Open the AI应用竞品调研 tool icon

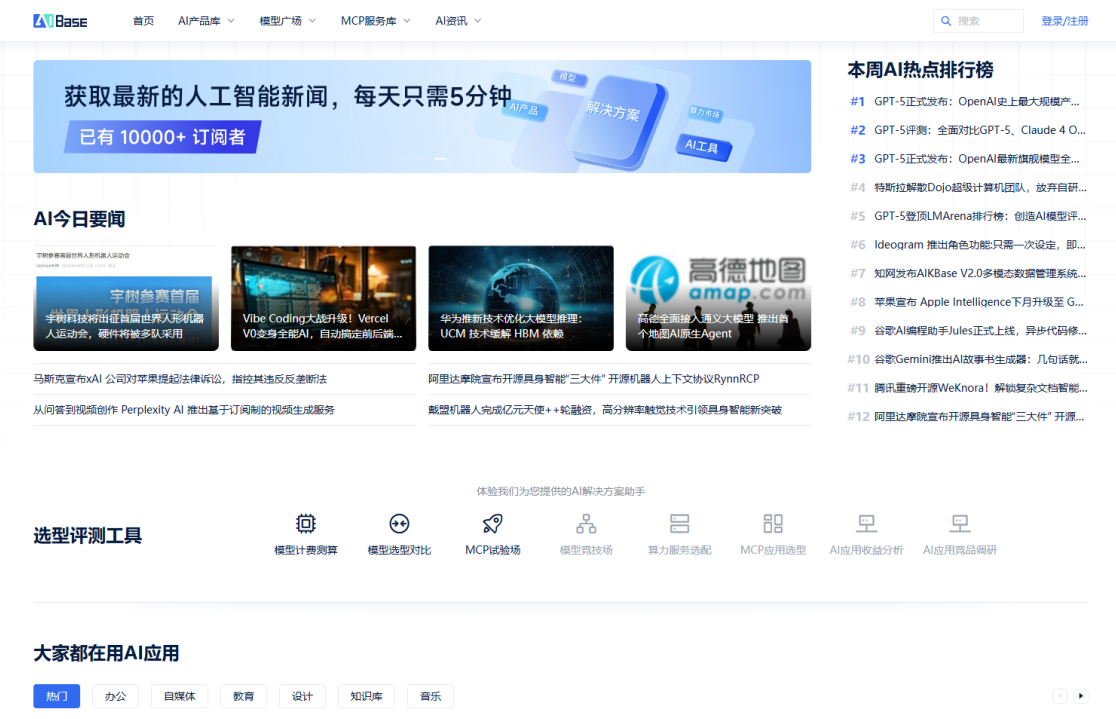pyautogui.click(x=960, y=524)
